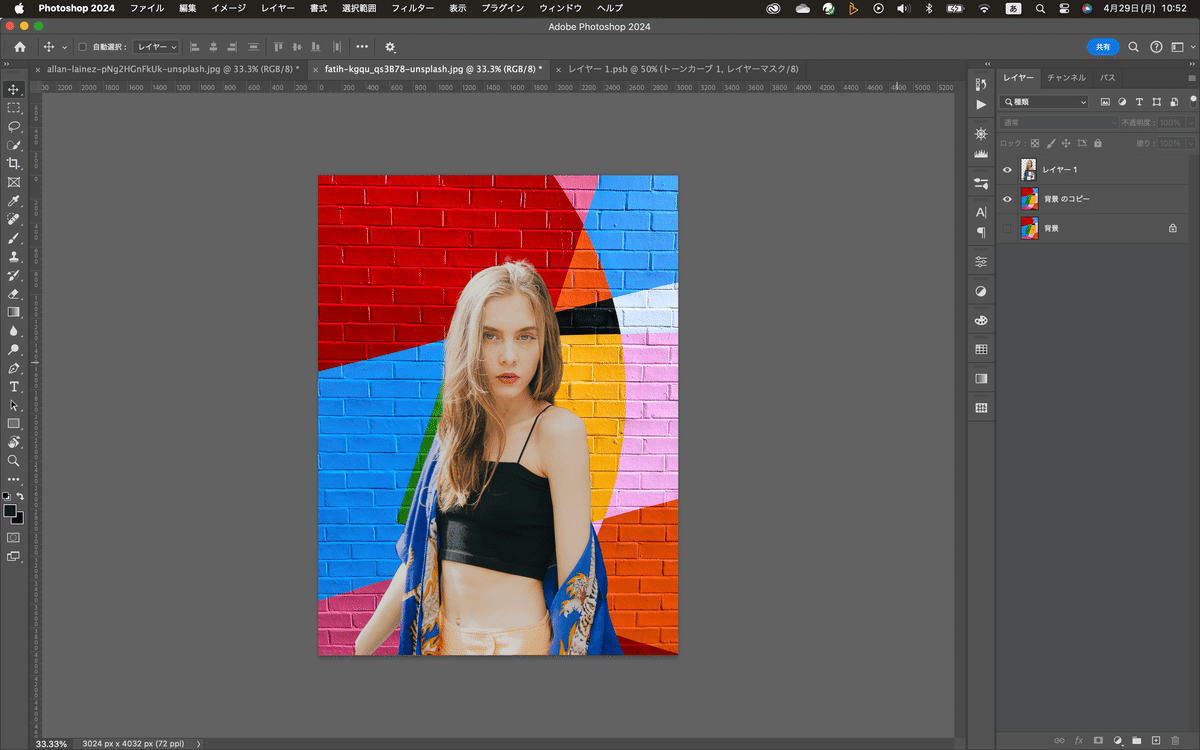Open the フィルター menu
This screenshot has width=1200, height=750.
point(412,8)
